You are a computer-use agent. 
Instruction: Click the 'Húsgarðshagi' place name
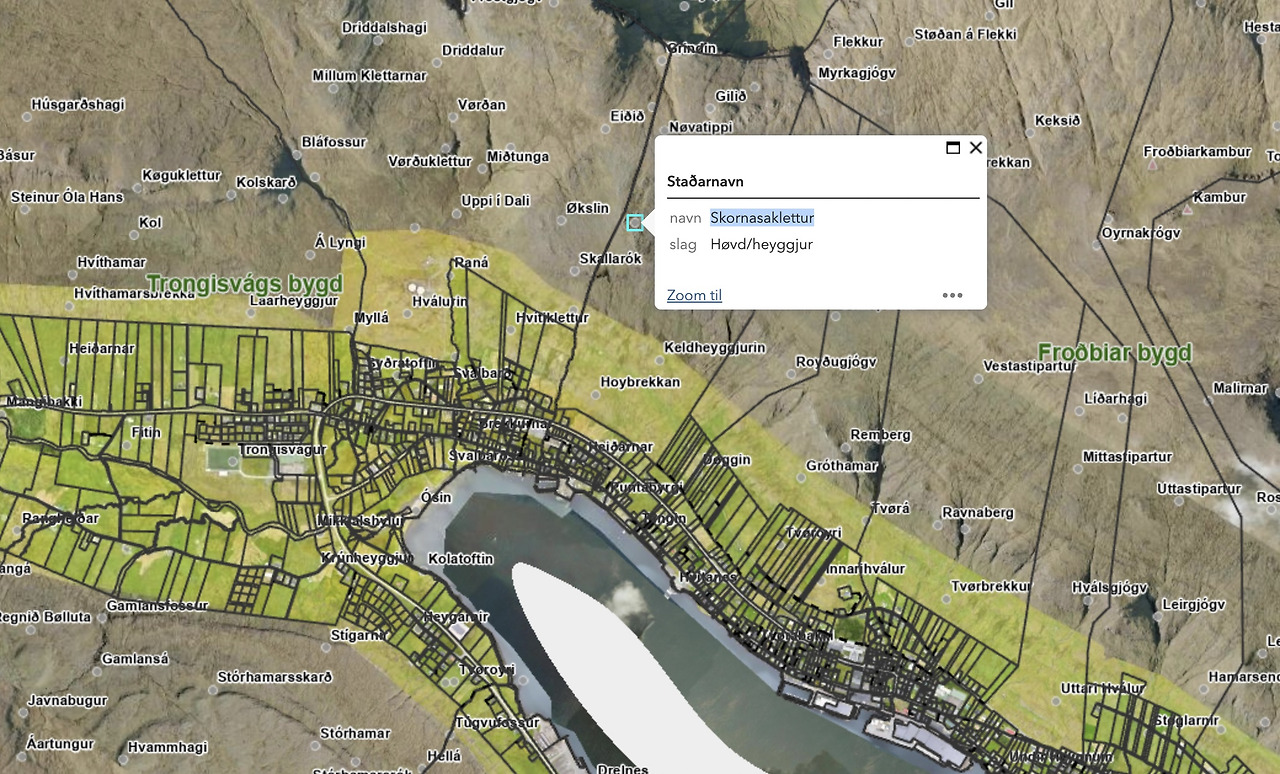[x=78, y=103]
